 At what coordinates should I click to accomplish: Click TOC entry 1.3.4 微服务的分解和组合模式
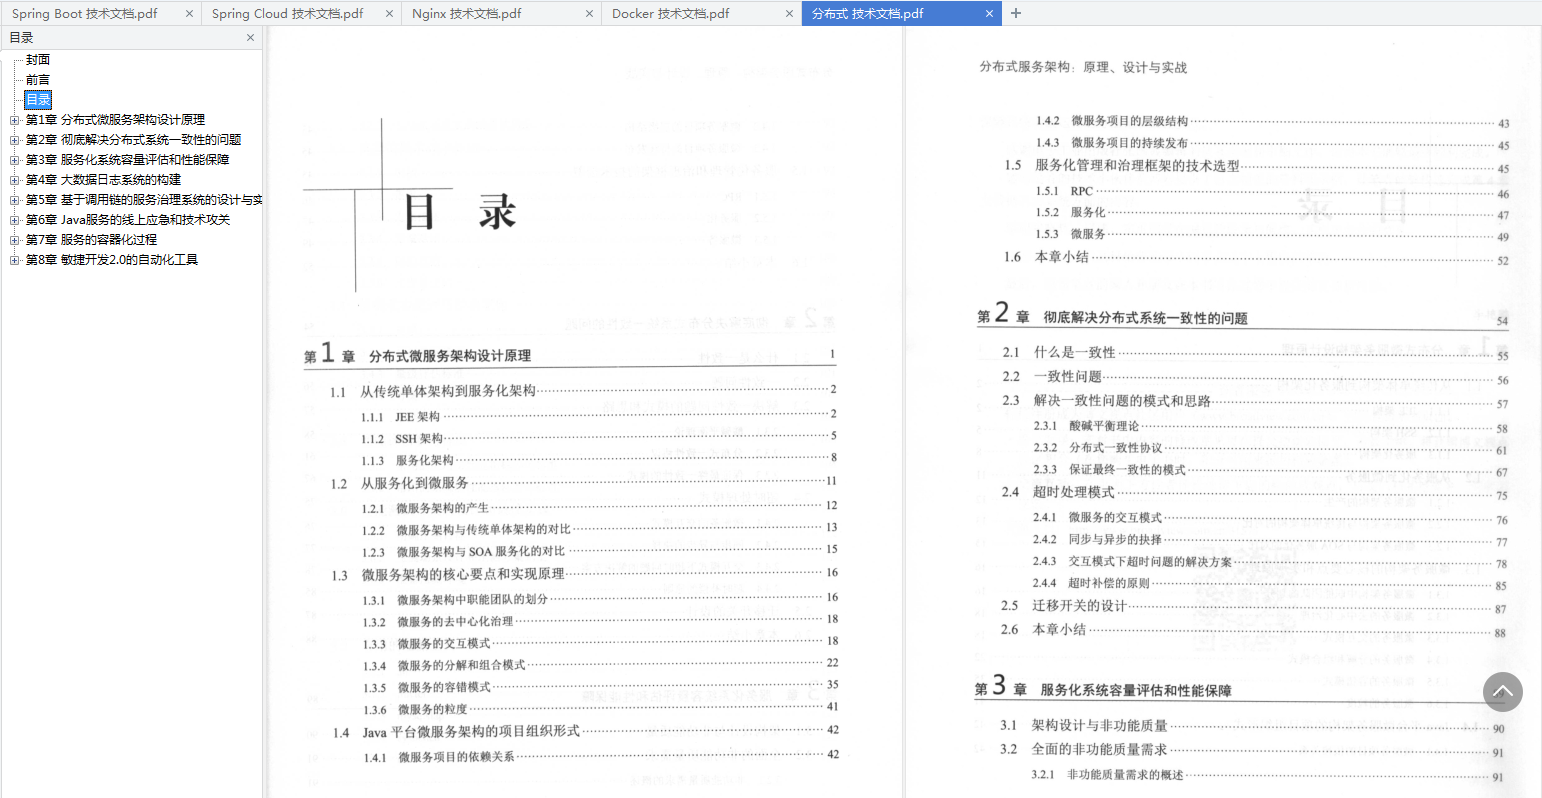[x=599, y=665]
